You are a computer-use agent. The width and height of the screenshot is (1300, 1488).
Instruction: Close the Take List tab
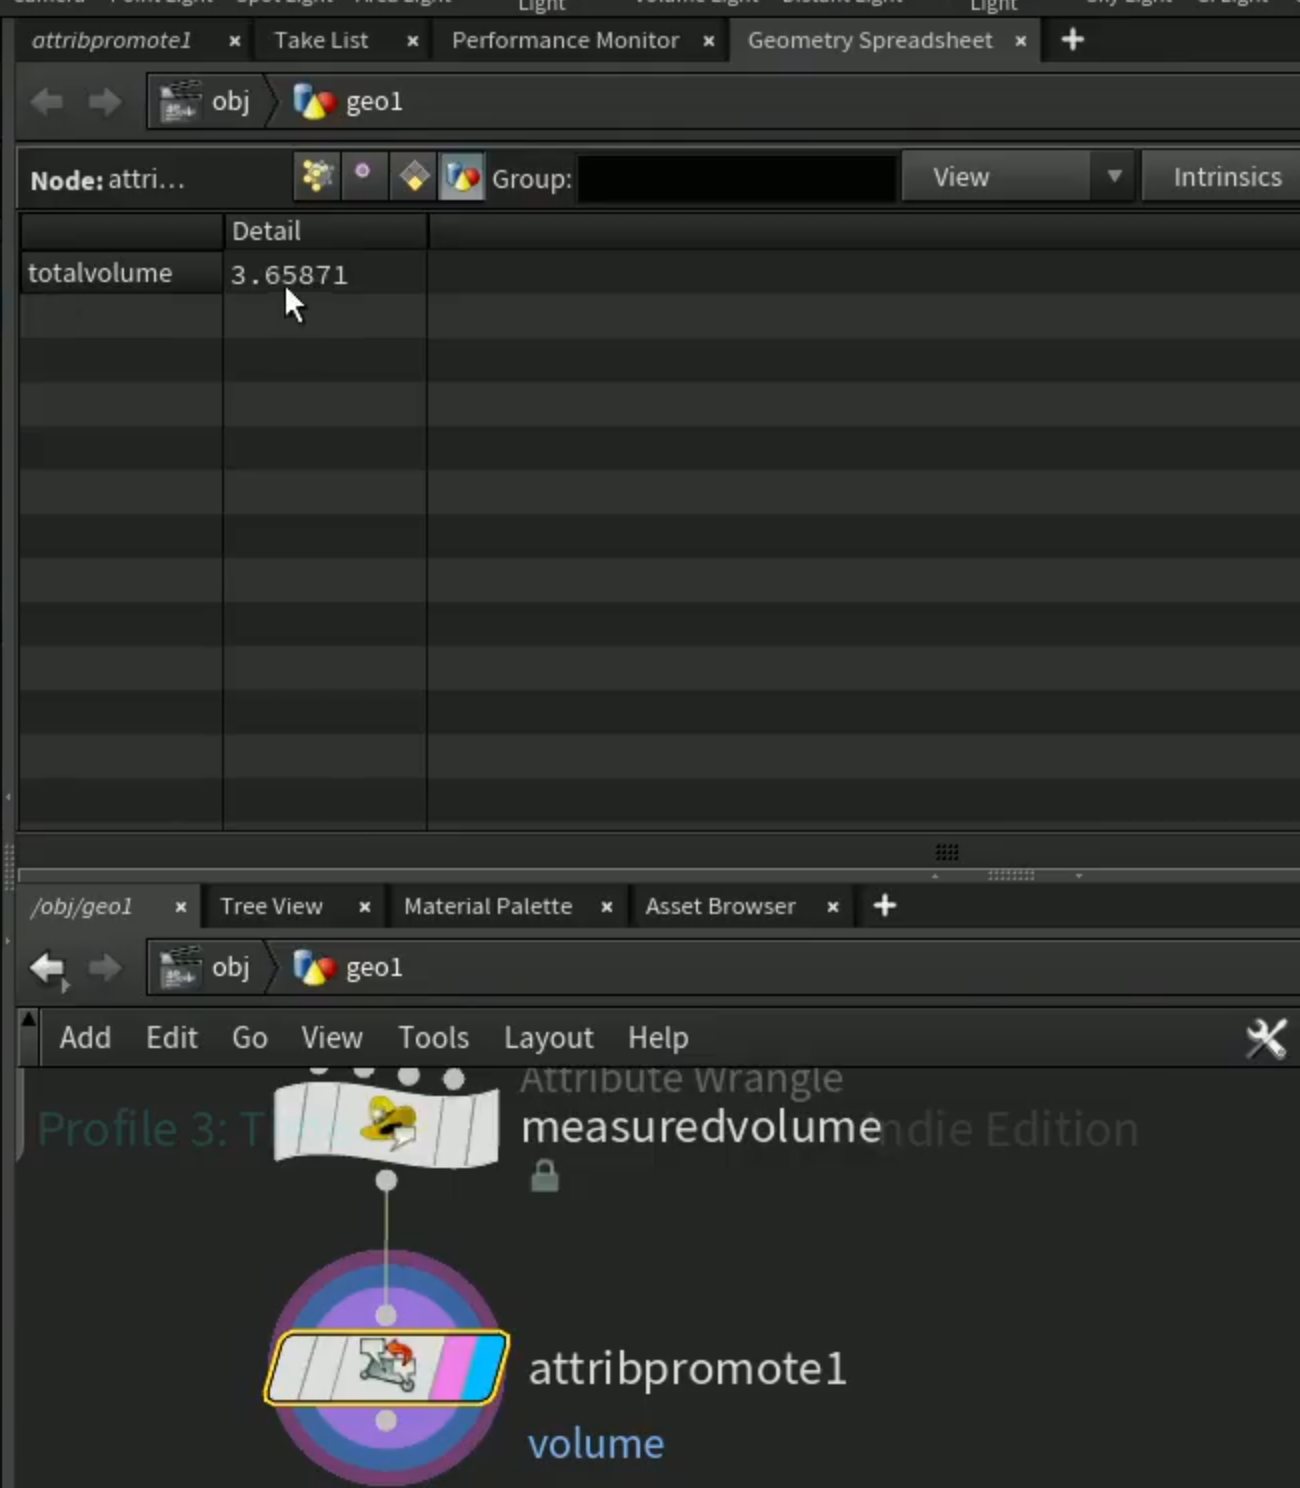(412, 41)
